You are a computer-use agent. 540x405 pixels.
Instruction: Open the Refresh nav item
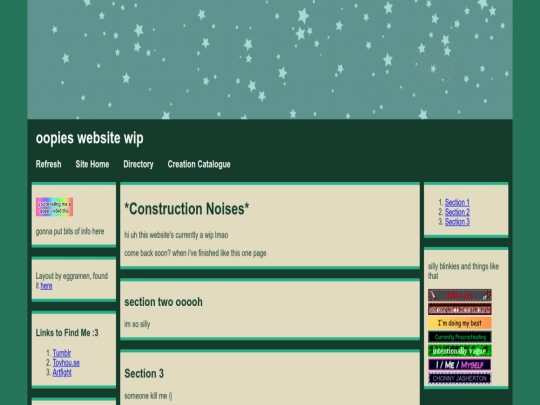49,164
